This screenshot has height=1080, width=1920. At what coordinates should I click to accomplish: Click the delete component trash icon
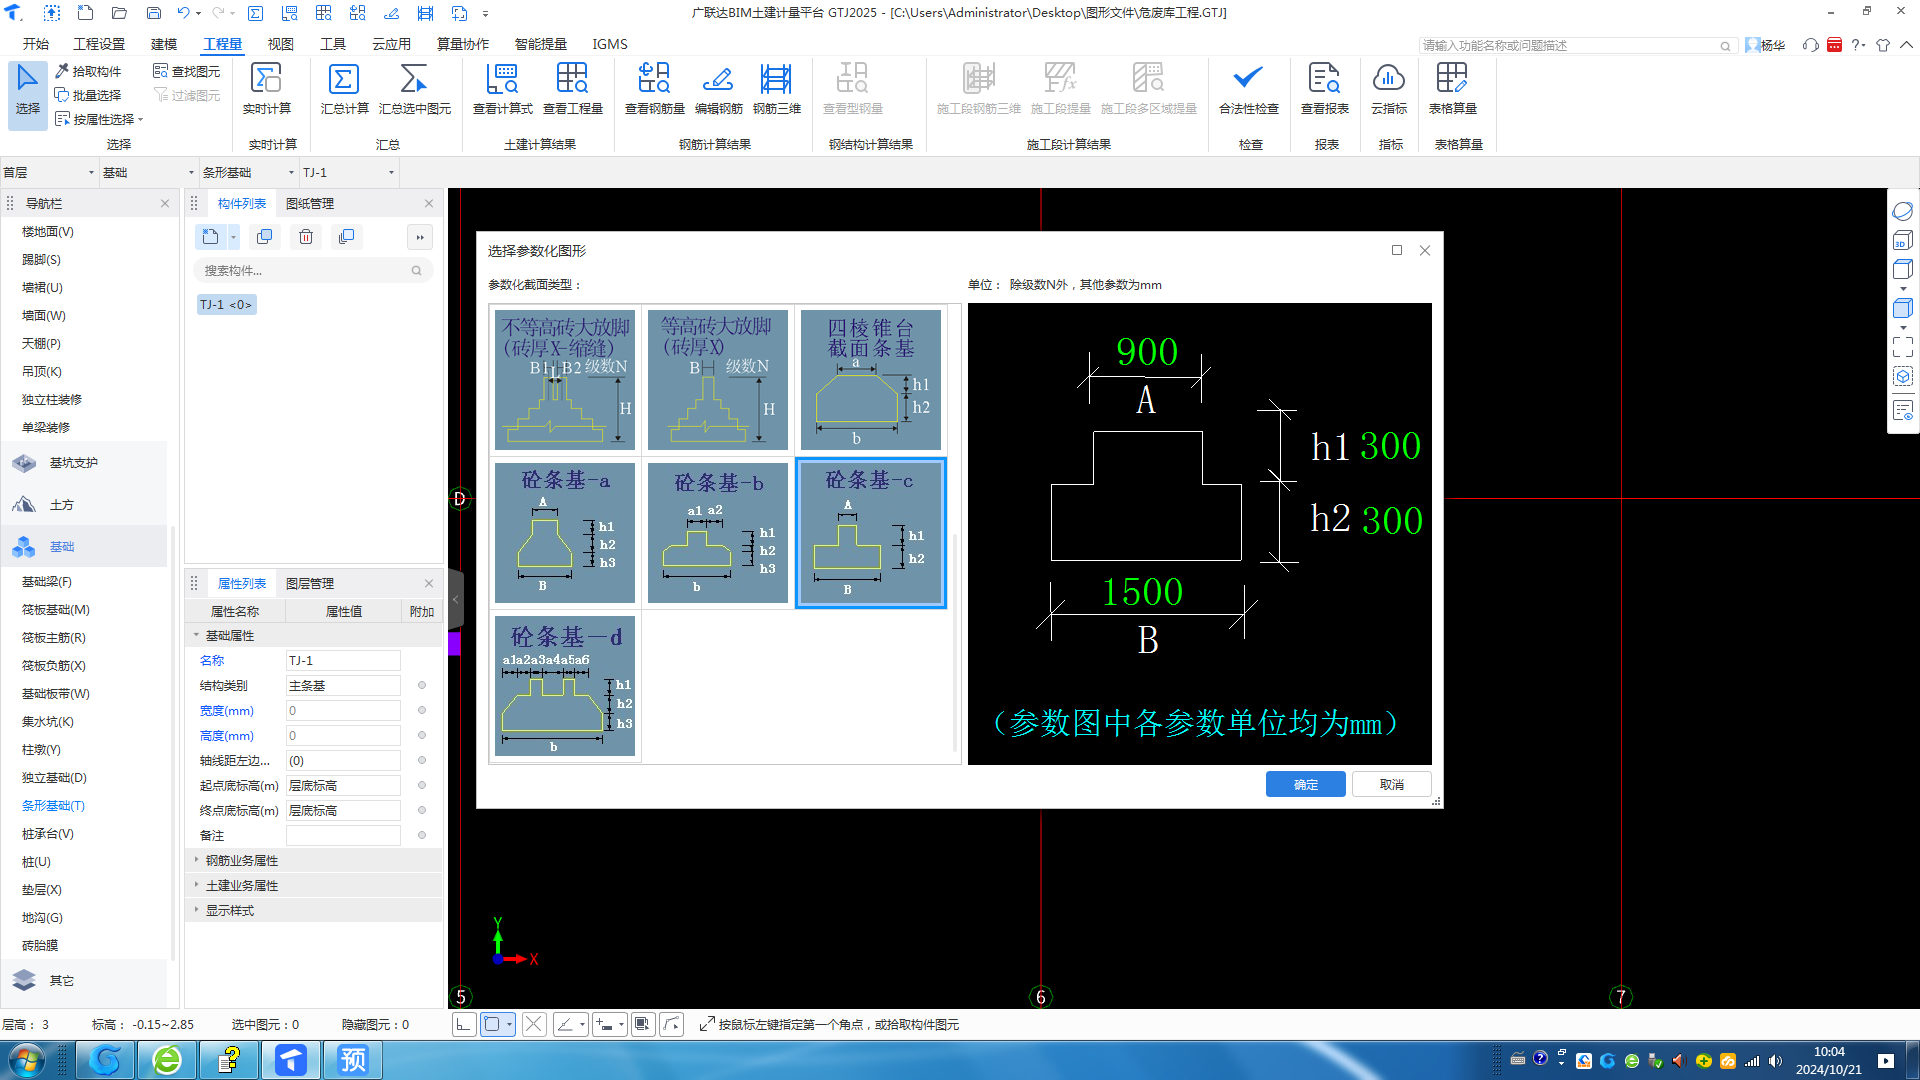(x=306, y=237)
